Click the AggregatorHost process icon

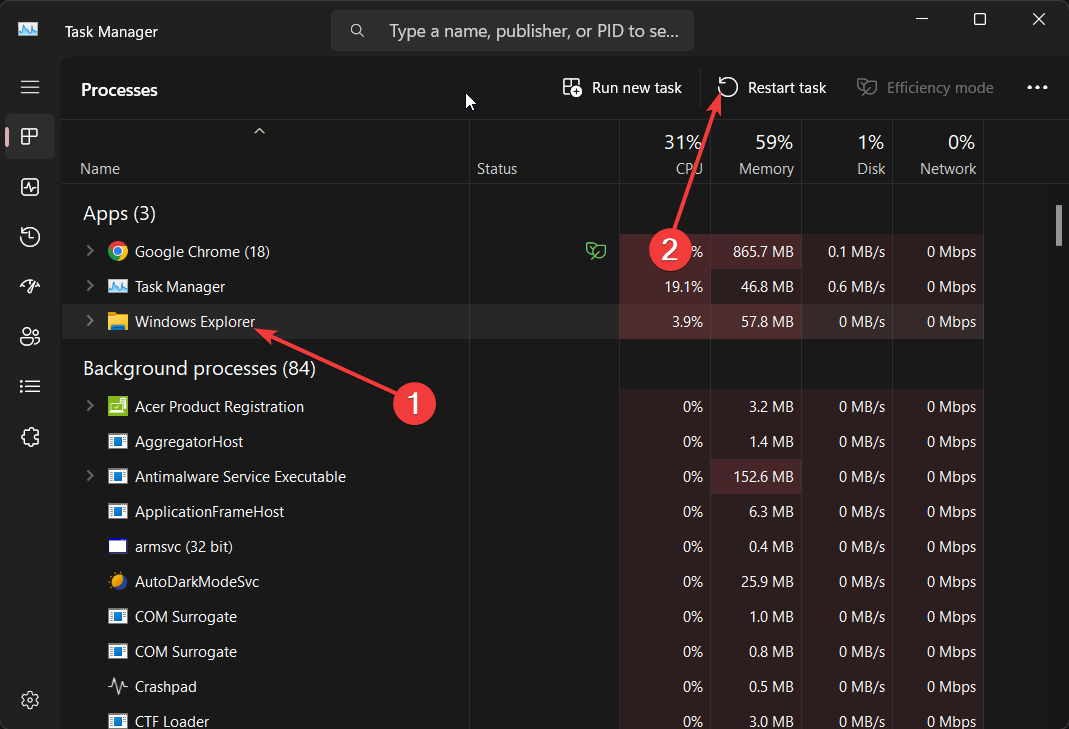coord(118,442)
